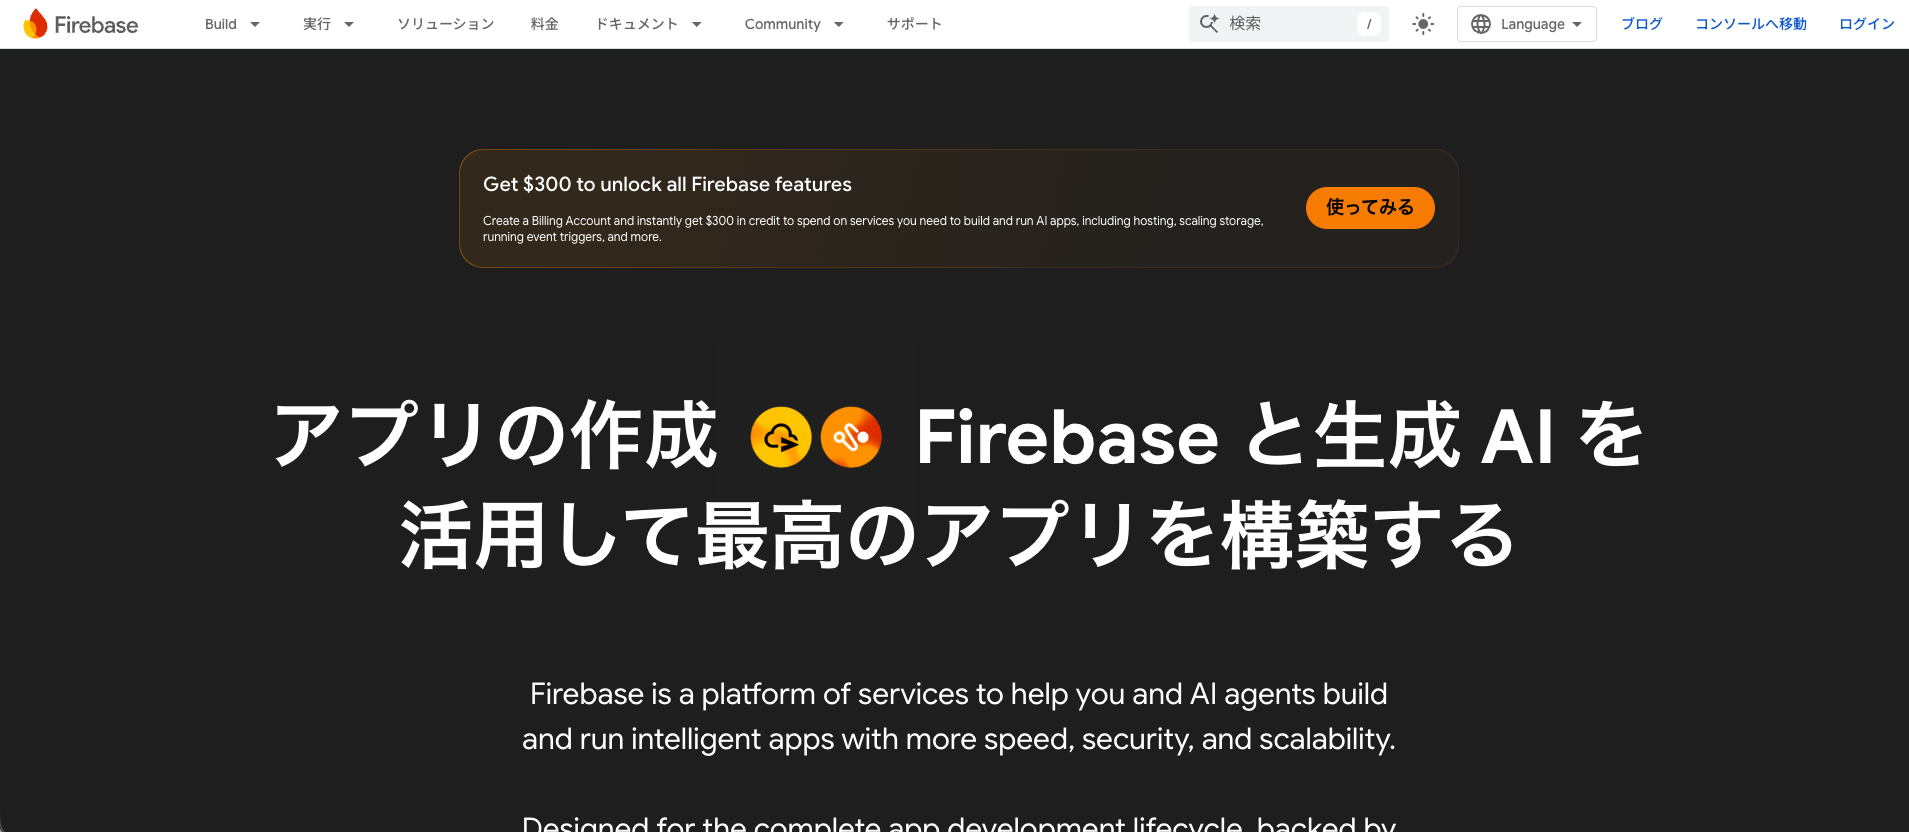Click the orange 使ってみる button

click(x=1370, y=208)
